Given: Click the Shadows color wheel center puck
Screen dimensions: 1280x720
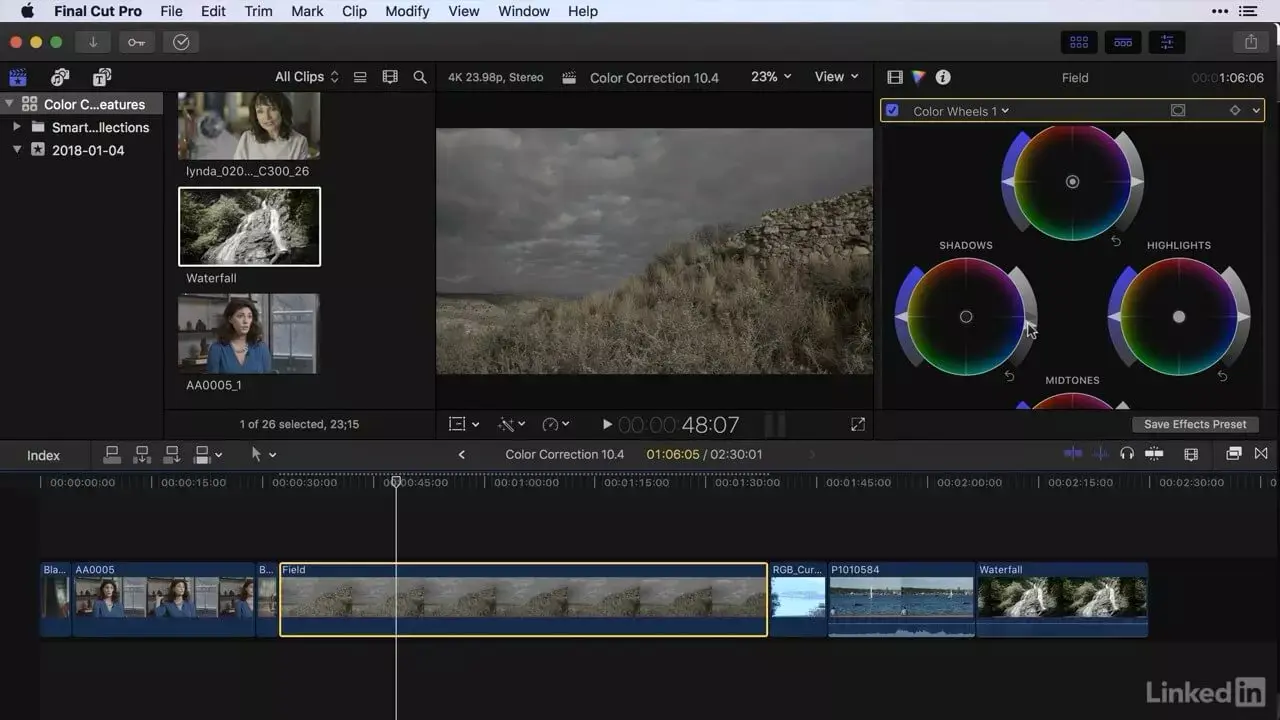Looking at the screenshot, I should (x=966, y=316).
